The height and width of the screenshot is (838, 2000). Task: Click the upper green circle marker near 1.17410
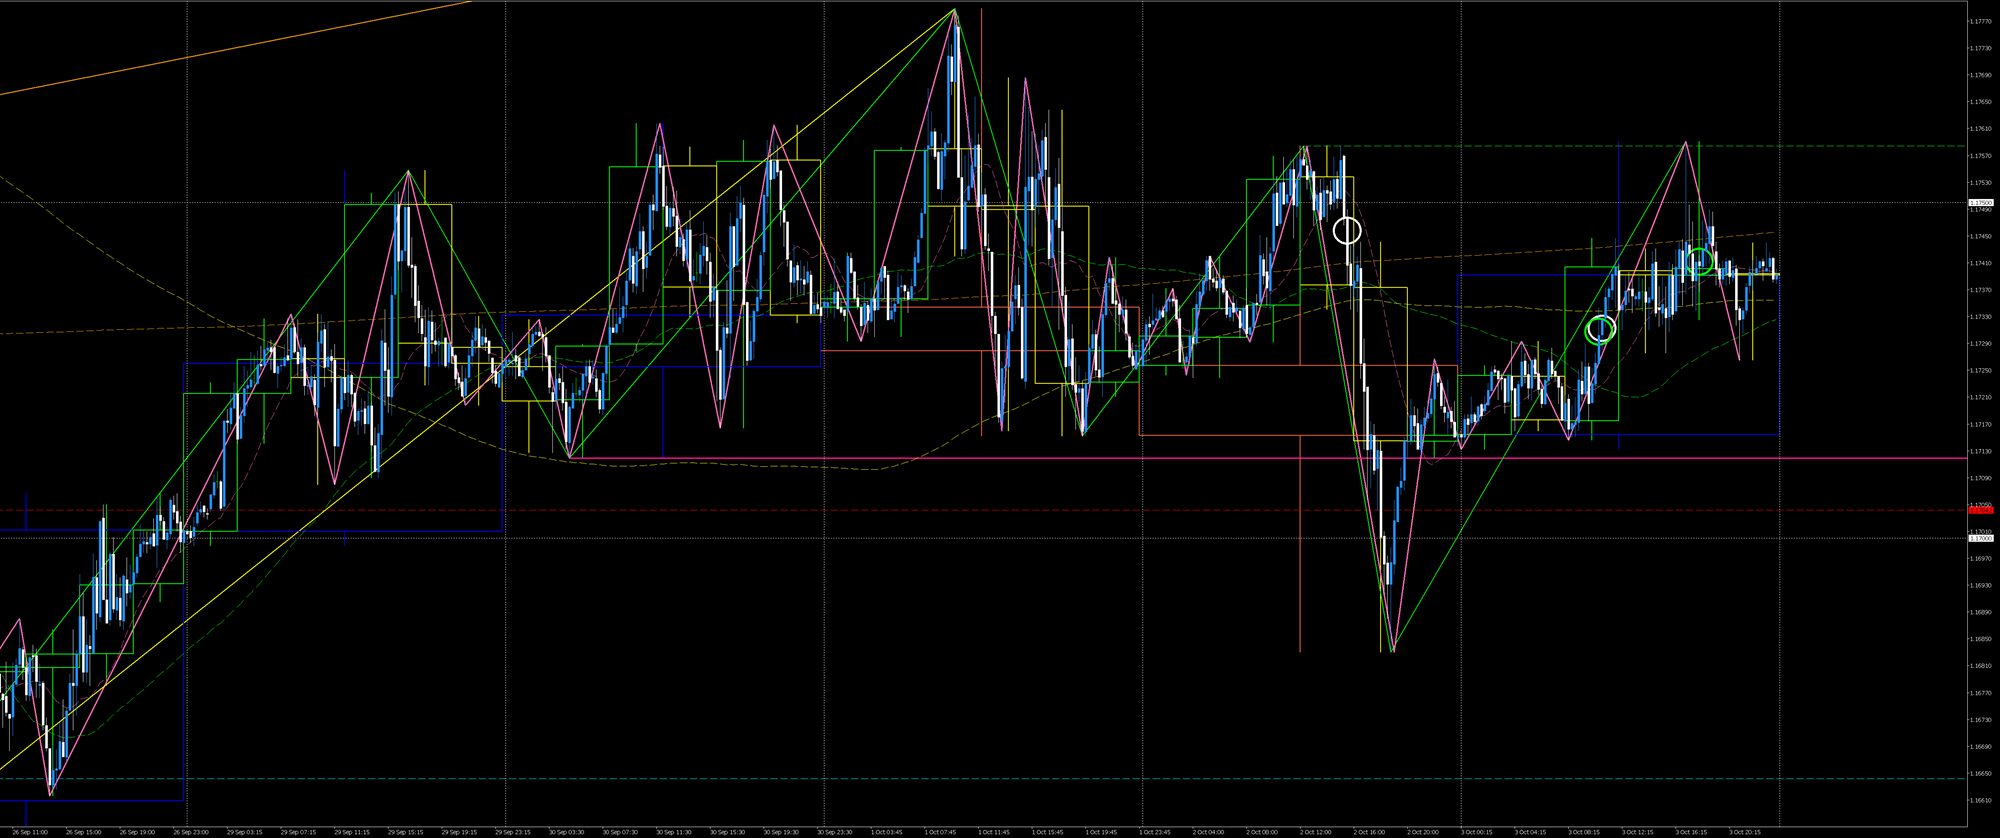click(x=1701, y=261)
